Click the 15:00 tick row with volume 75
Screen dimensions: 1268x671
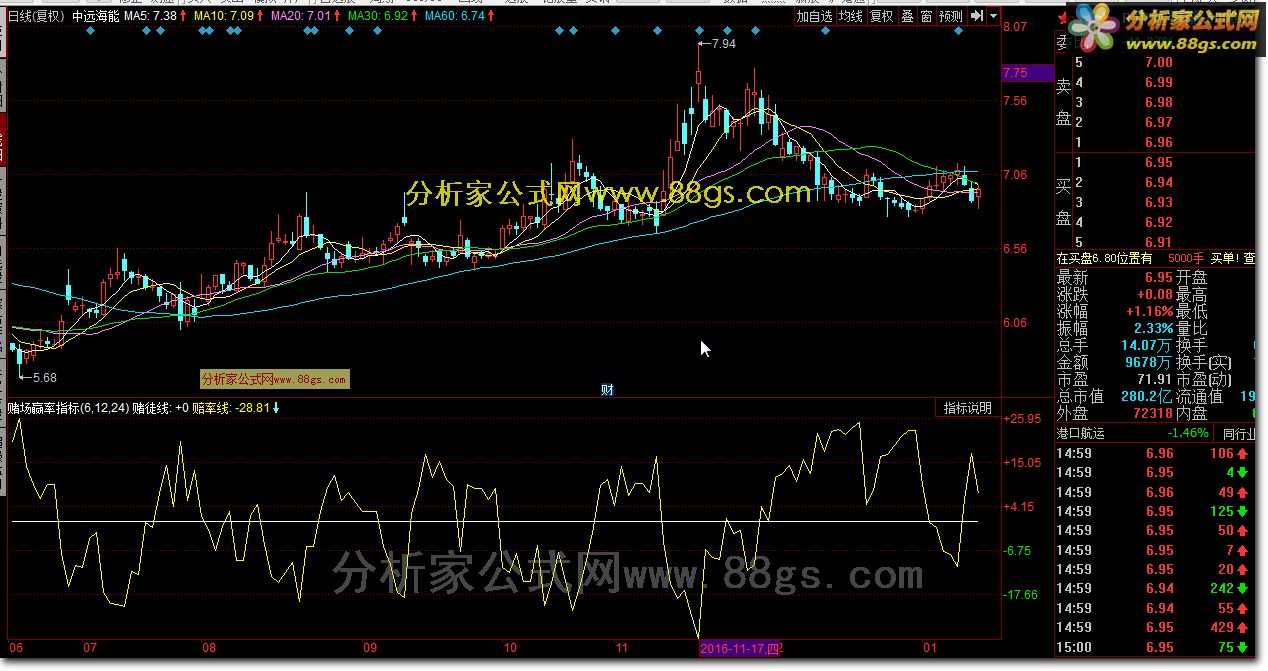1155,648
